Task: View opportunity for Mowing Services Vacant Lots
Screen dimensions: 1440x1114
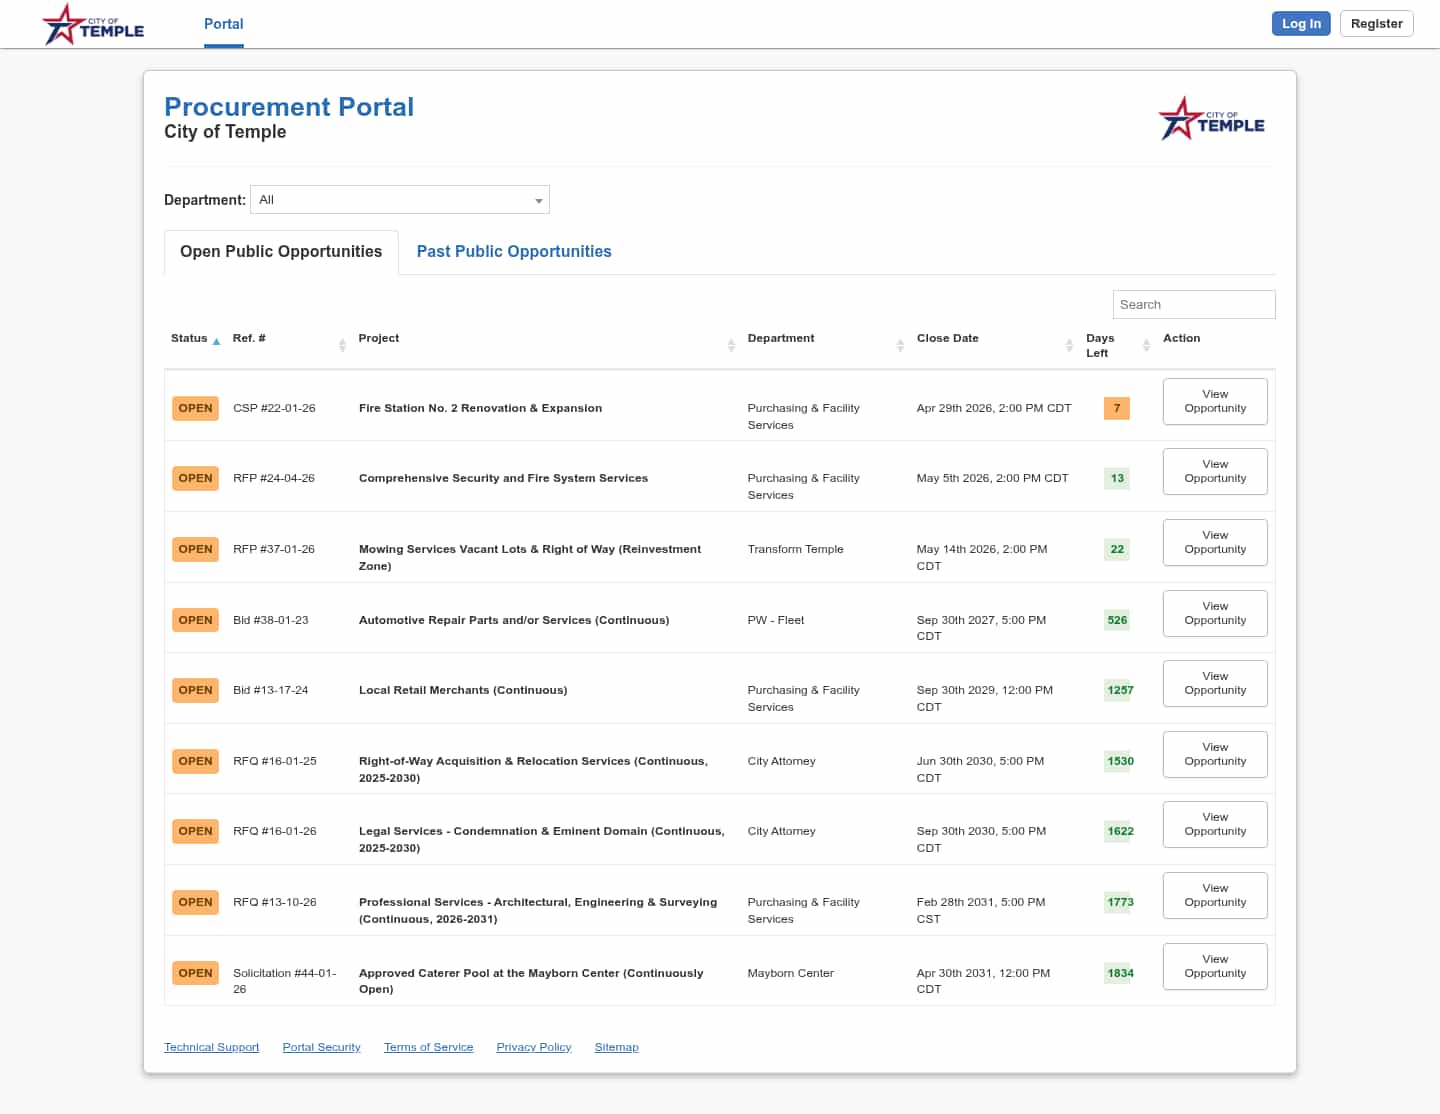Action: pos(1214,543)
